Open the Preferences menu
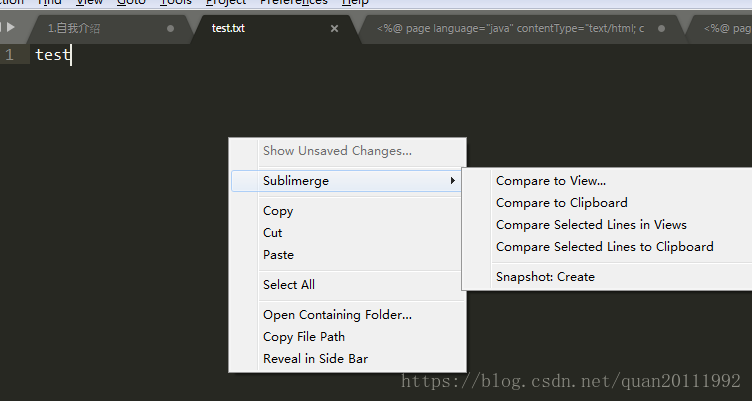The height and width of the screenshot is (401, 752). [294, 2]
